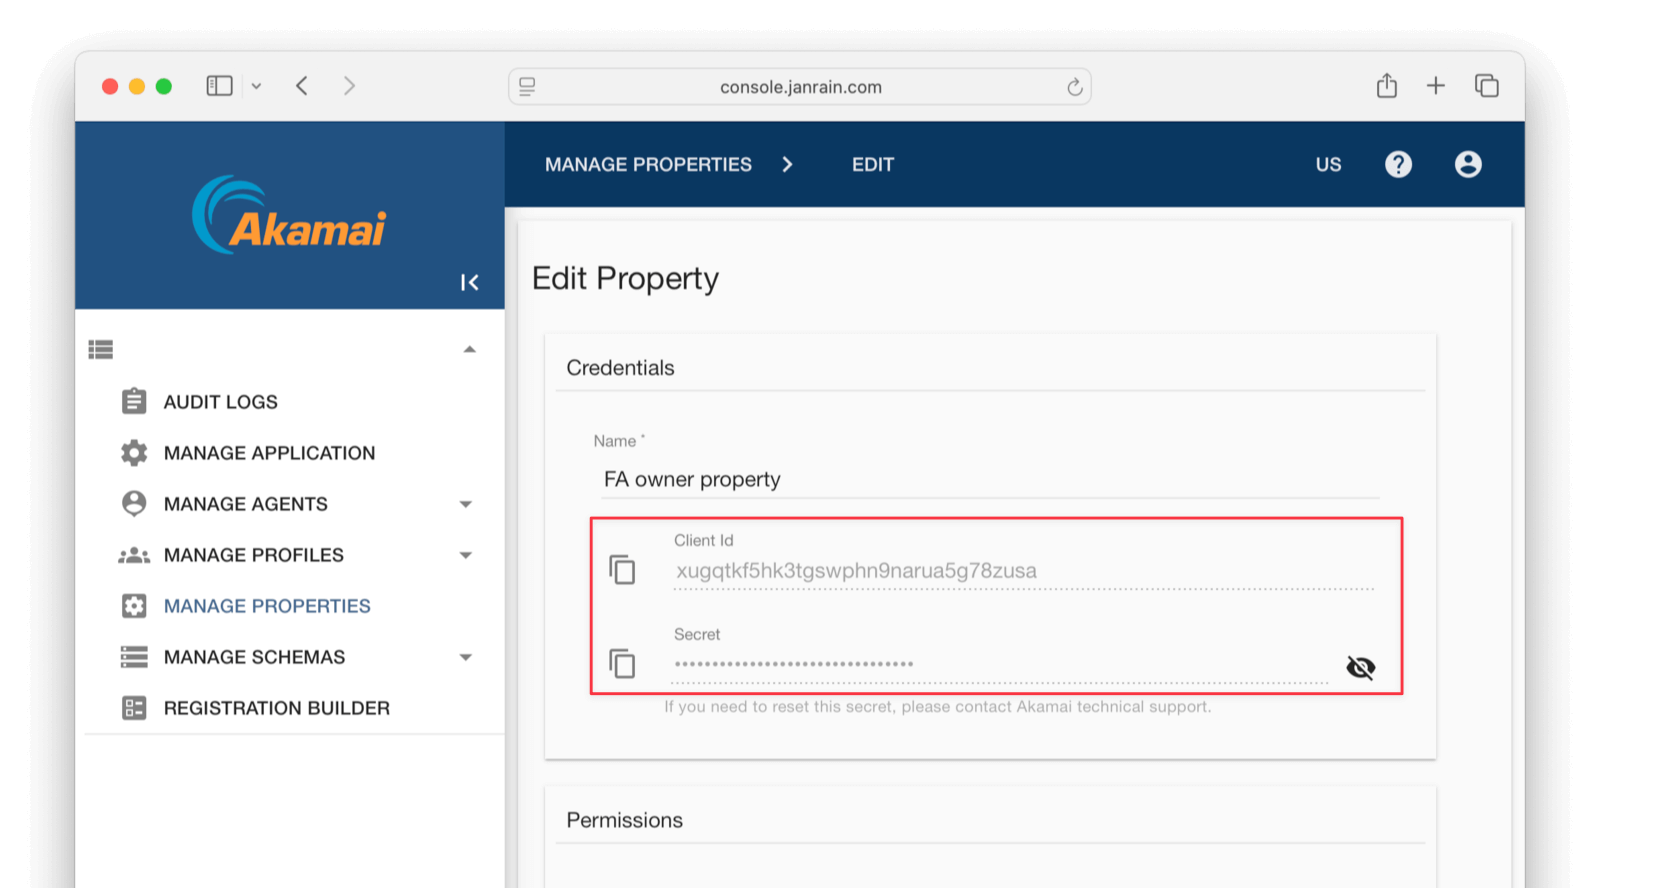Click the Edit Property page title

point(625,278)
